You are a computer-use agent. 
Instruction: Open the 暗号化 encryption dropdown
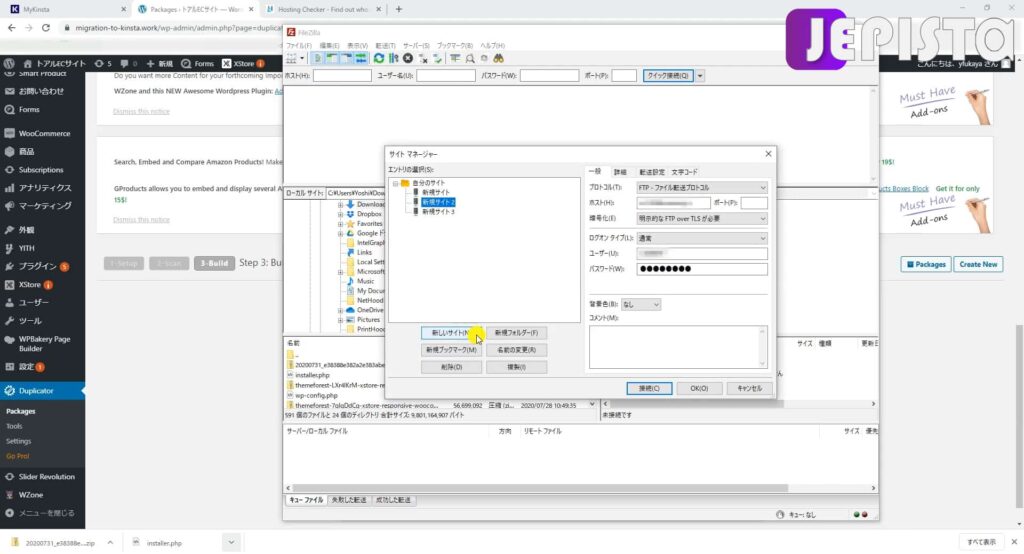click(702, 219)
